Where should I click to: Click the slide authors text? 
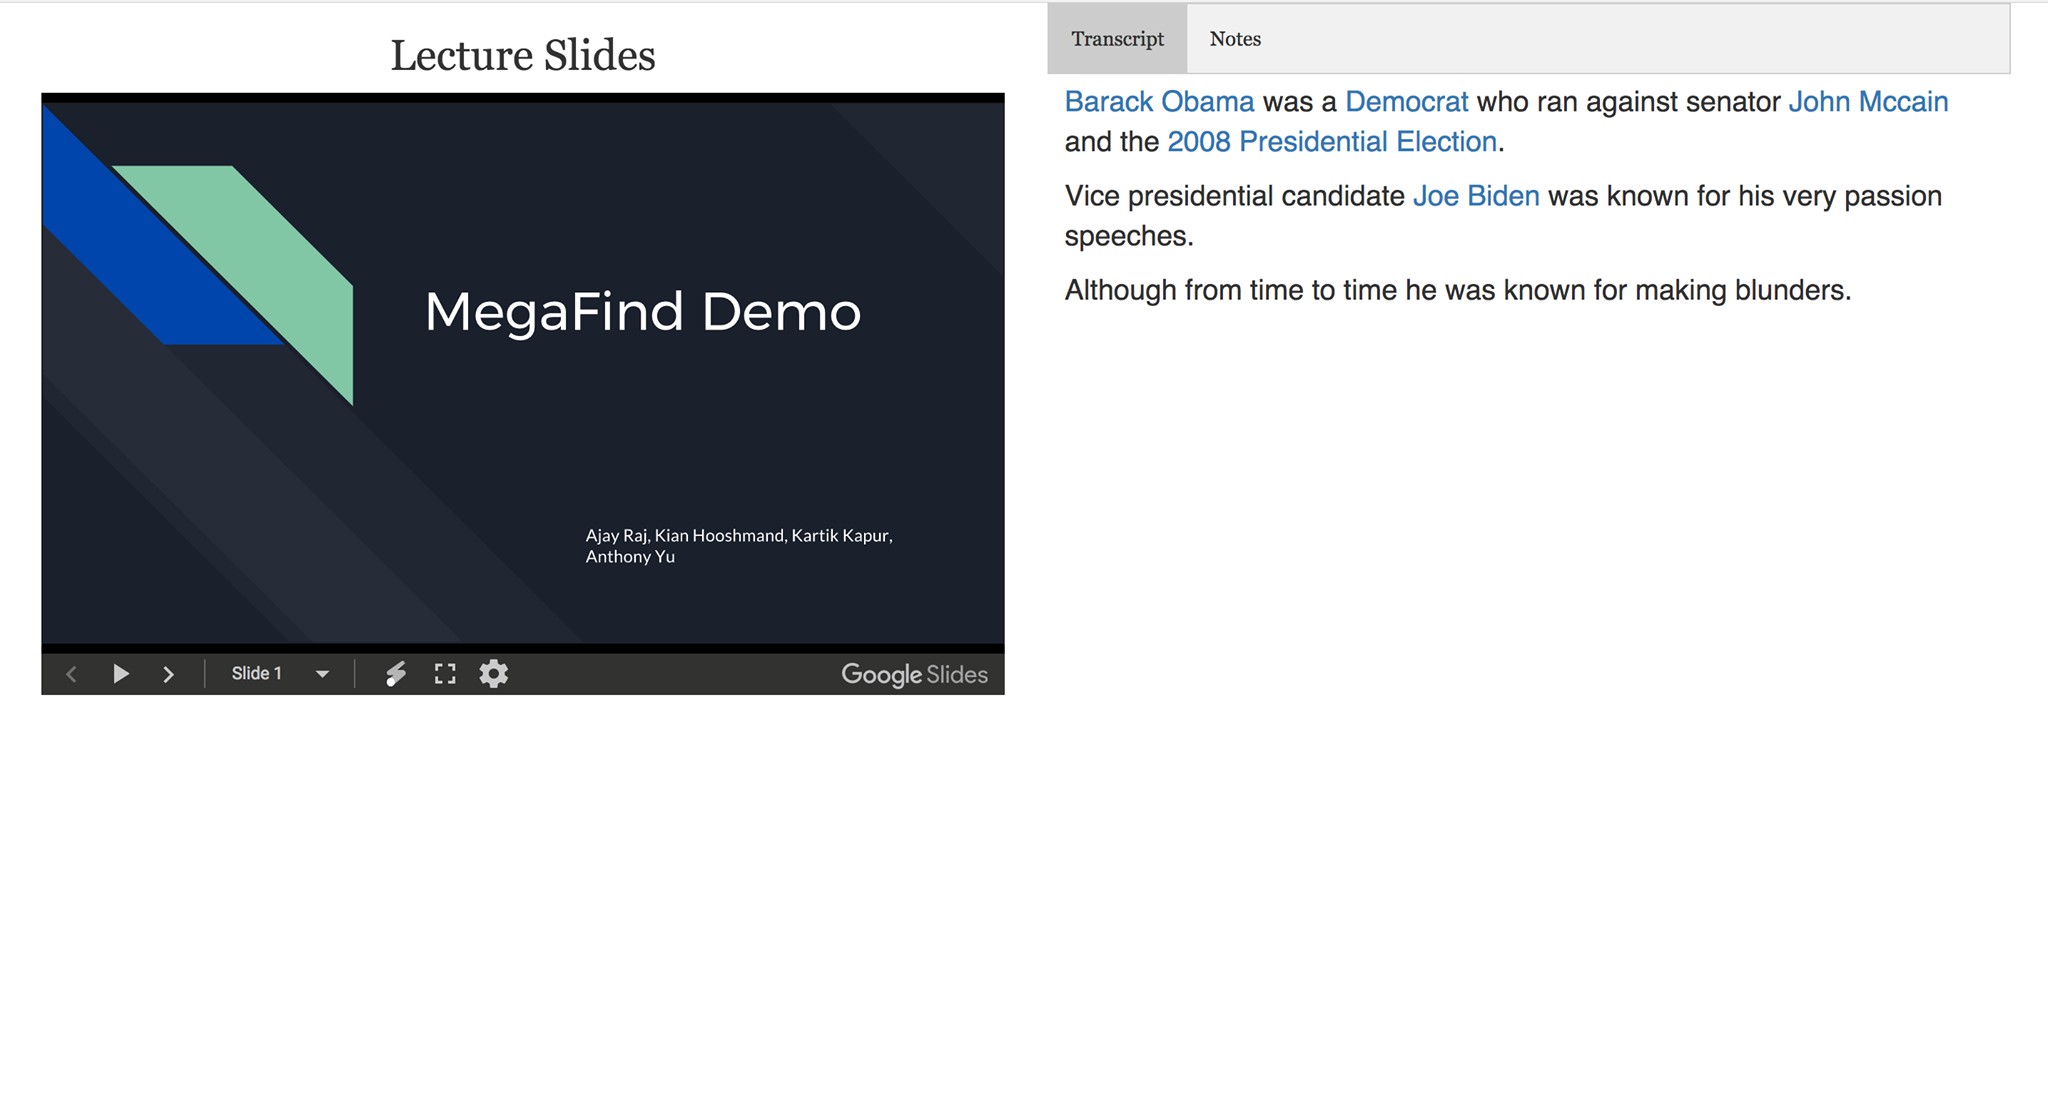739,546
